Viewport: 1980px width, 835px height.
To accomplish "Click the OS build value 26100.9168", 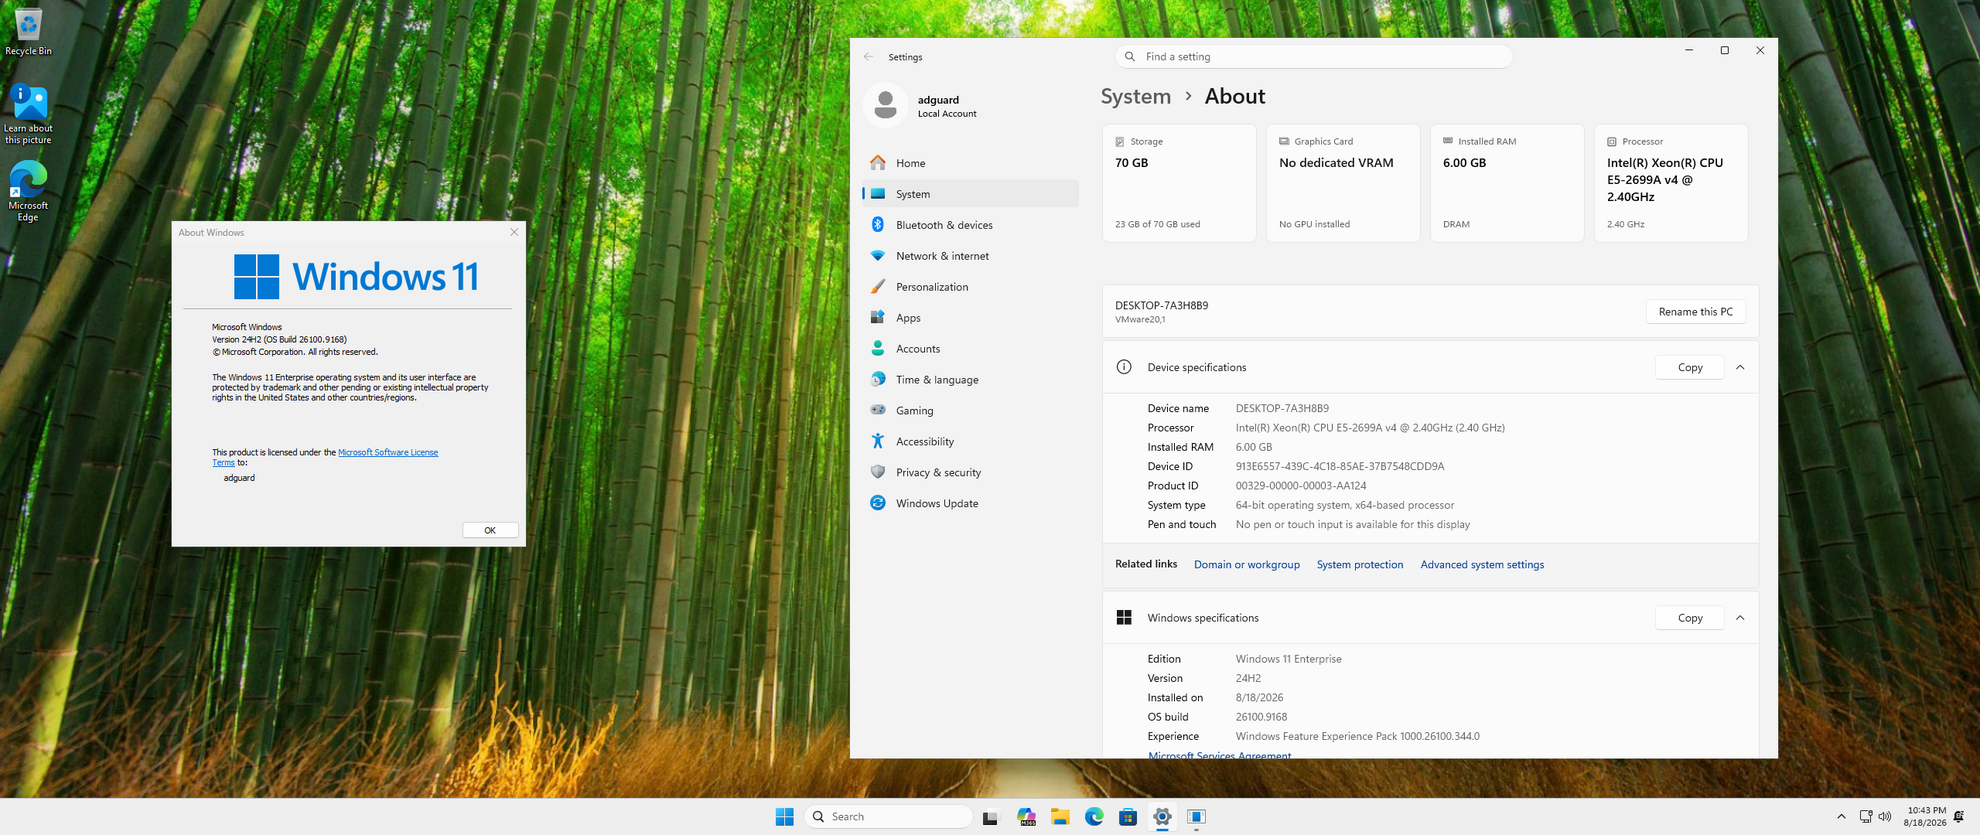I will tap(1262, 717).
